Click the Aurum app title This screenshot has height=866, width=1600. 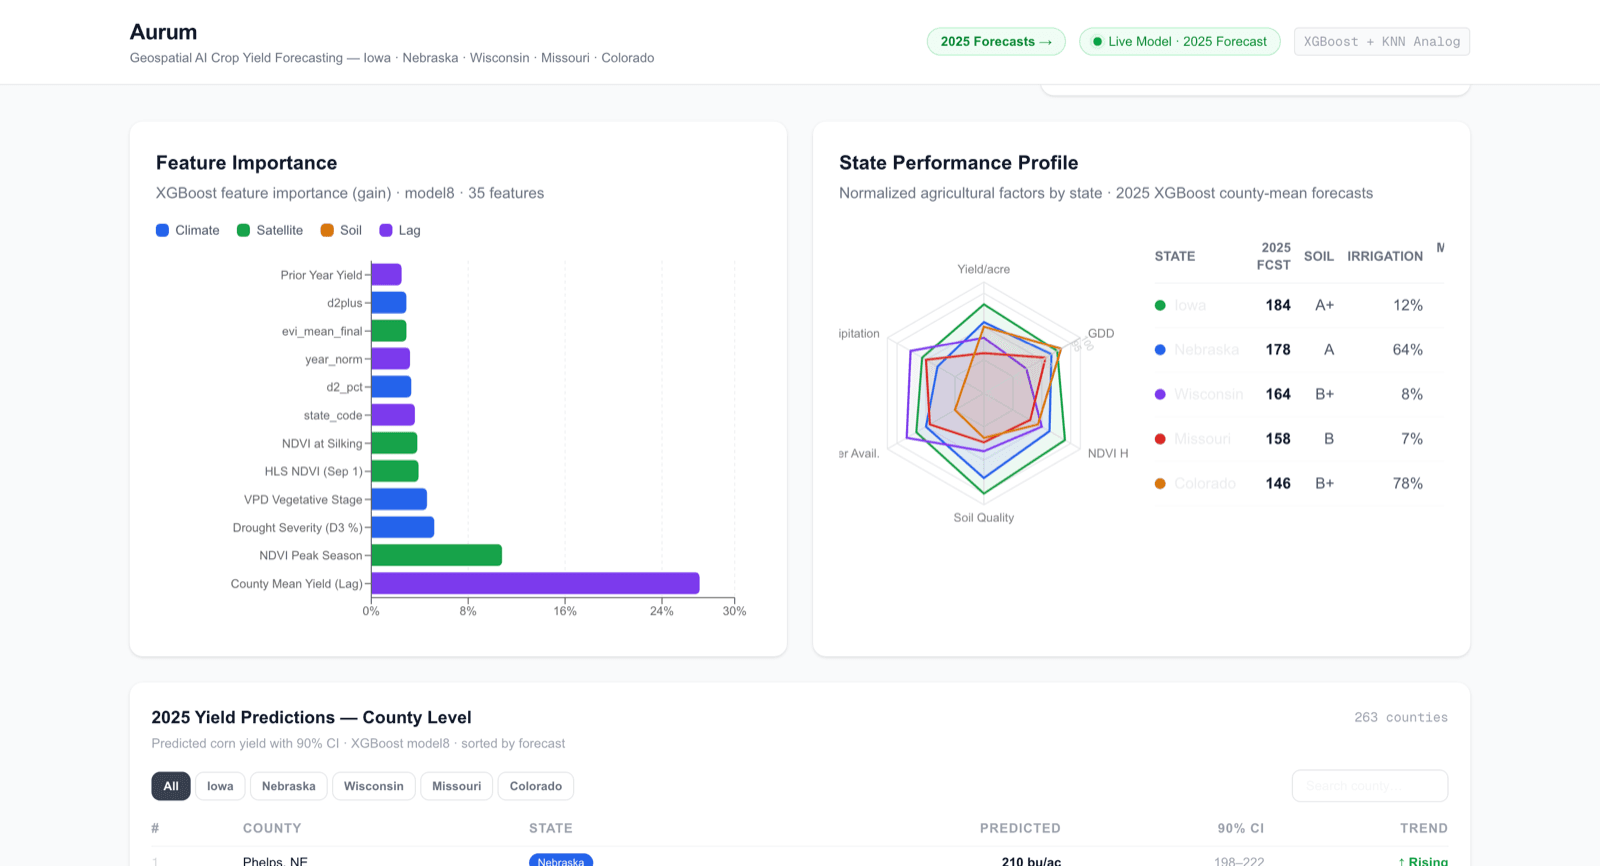coord(164,32)
